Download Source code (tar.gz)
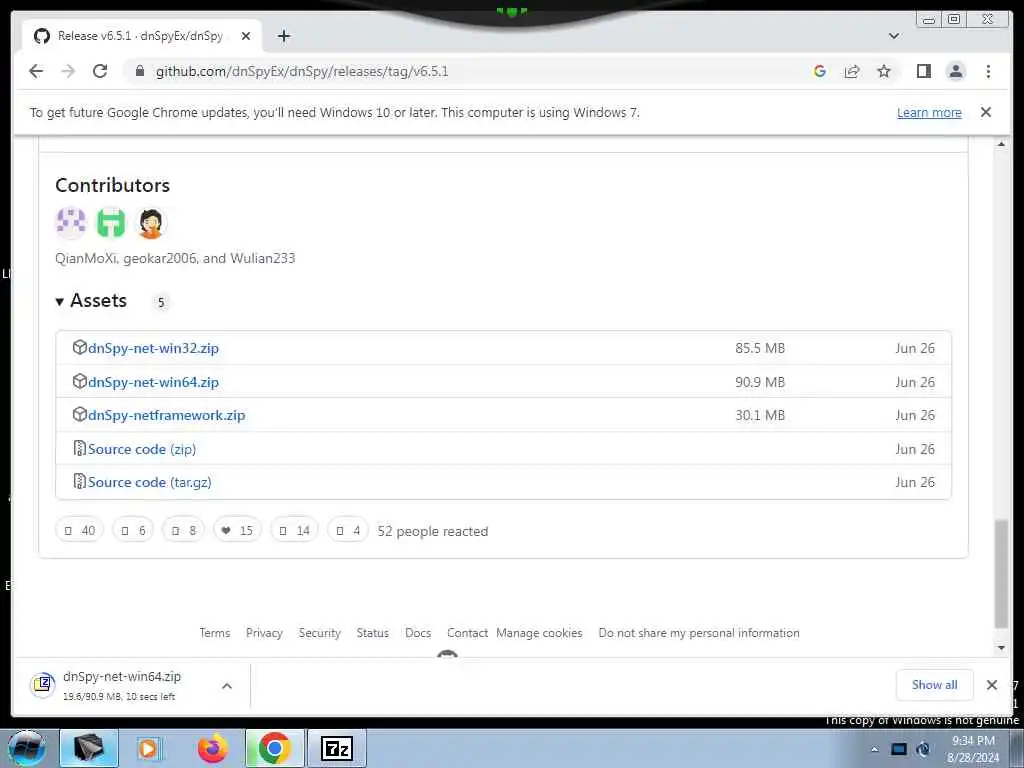 point(150,482)
